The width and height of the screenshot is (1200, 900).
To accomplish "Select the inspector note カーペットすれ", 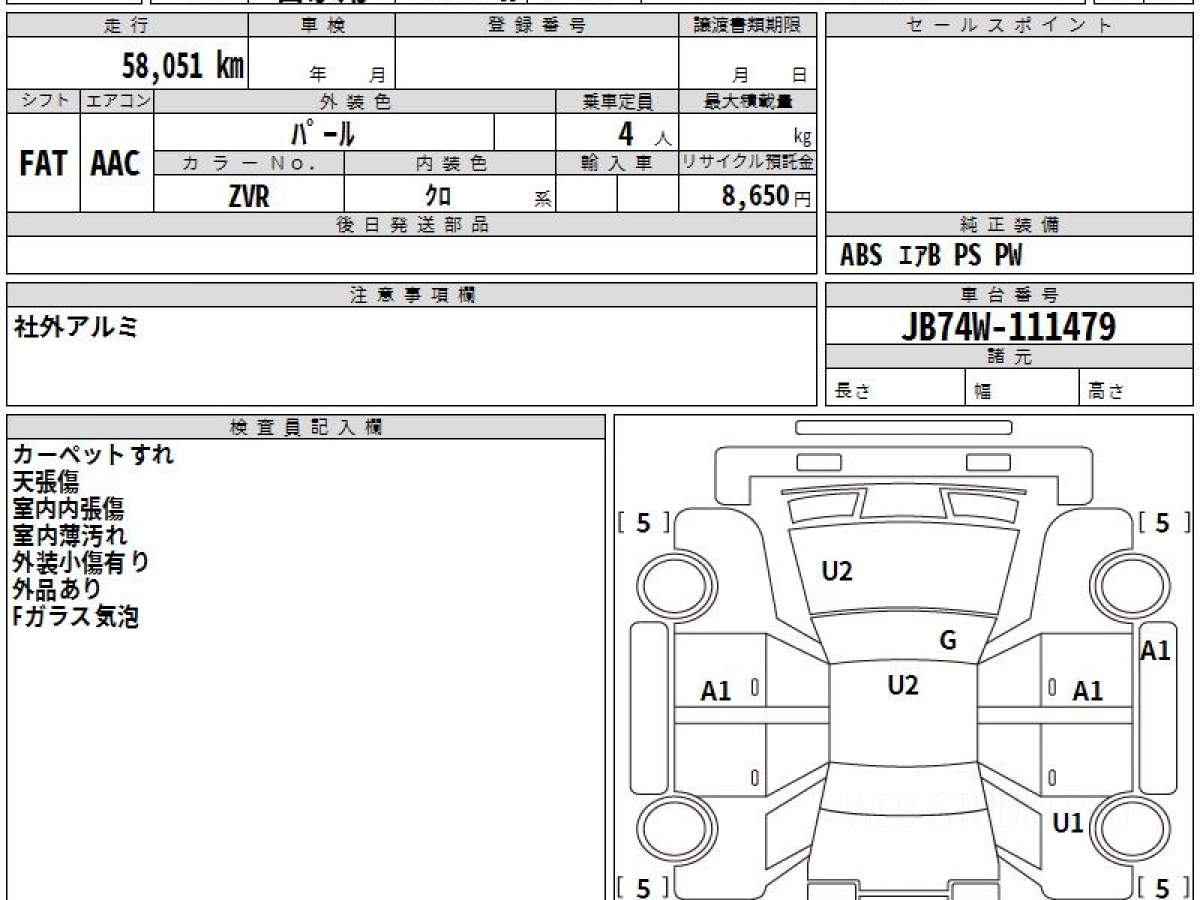I will [93, 455].
